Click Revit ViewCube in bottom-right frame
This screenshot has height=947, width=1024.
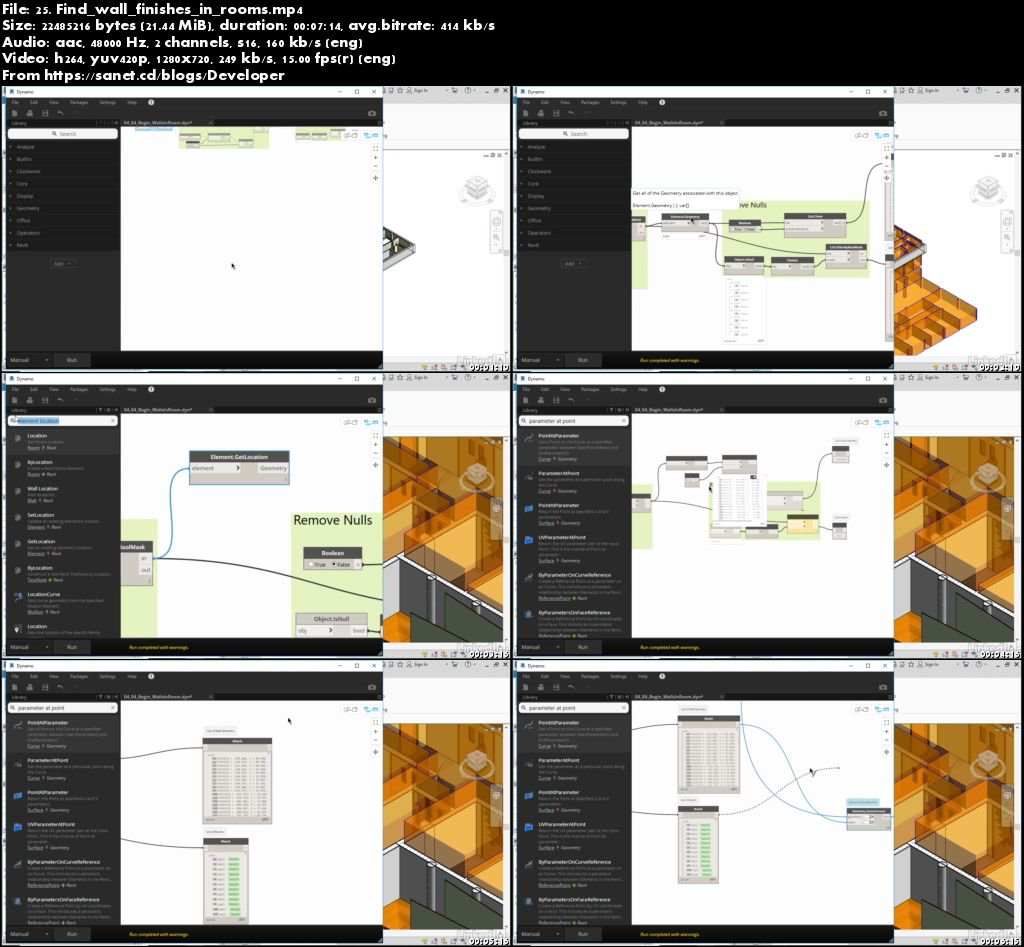[988, 763]
